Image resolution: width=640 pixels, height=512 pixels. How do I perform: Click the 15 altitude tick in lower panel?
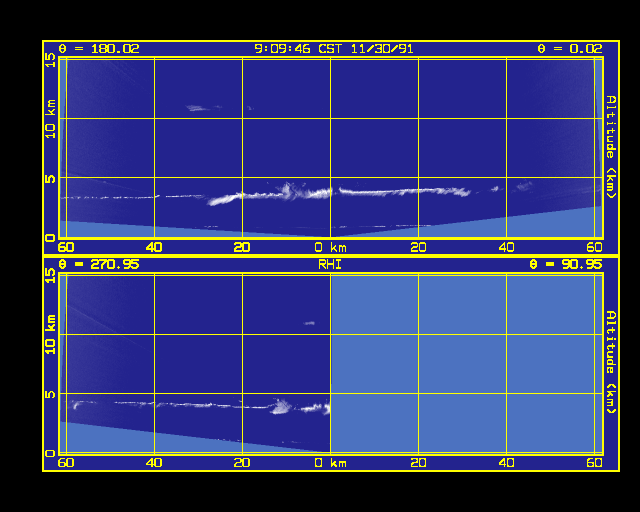point(50,276)
